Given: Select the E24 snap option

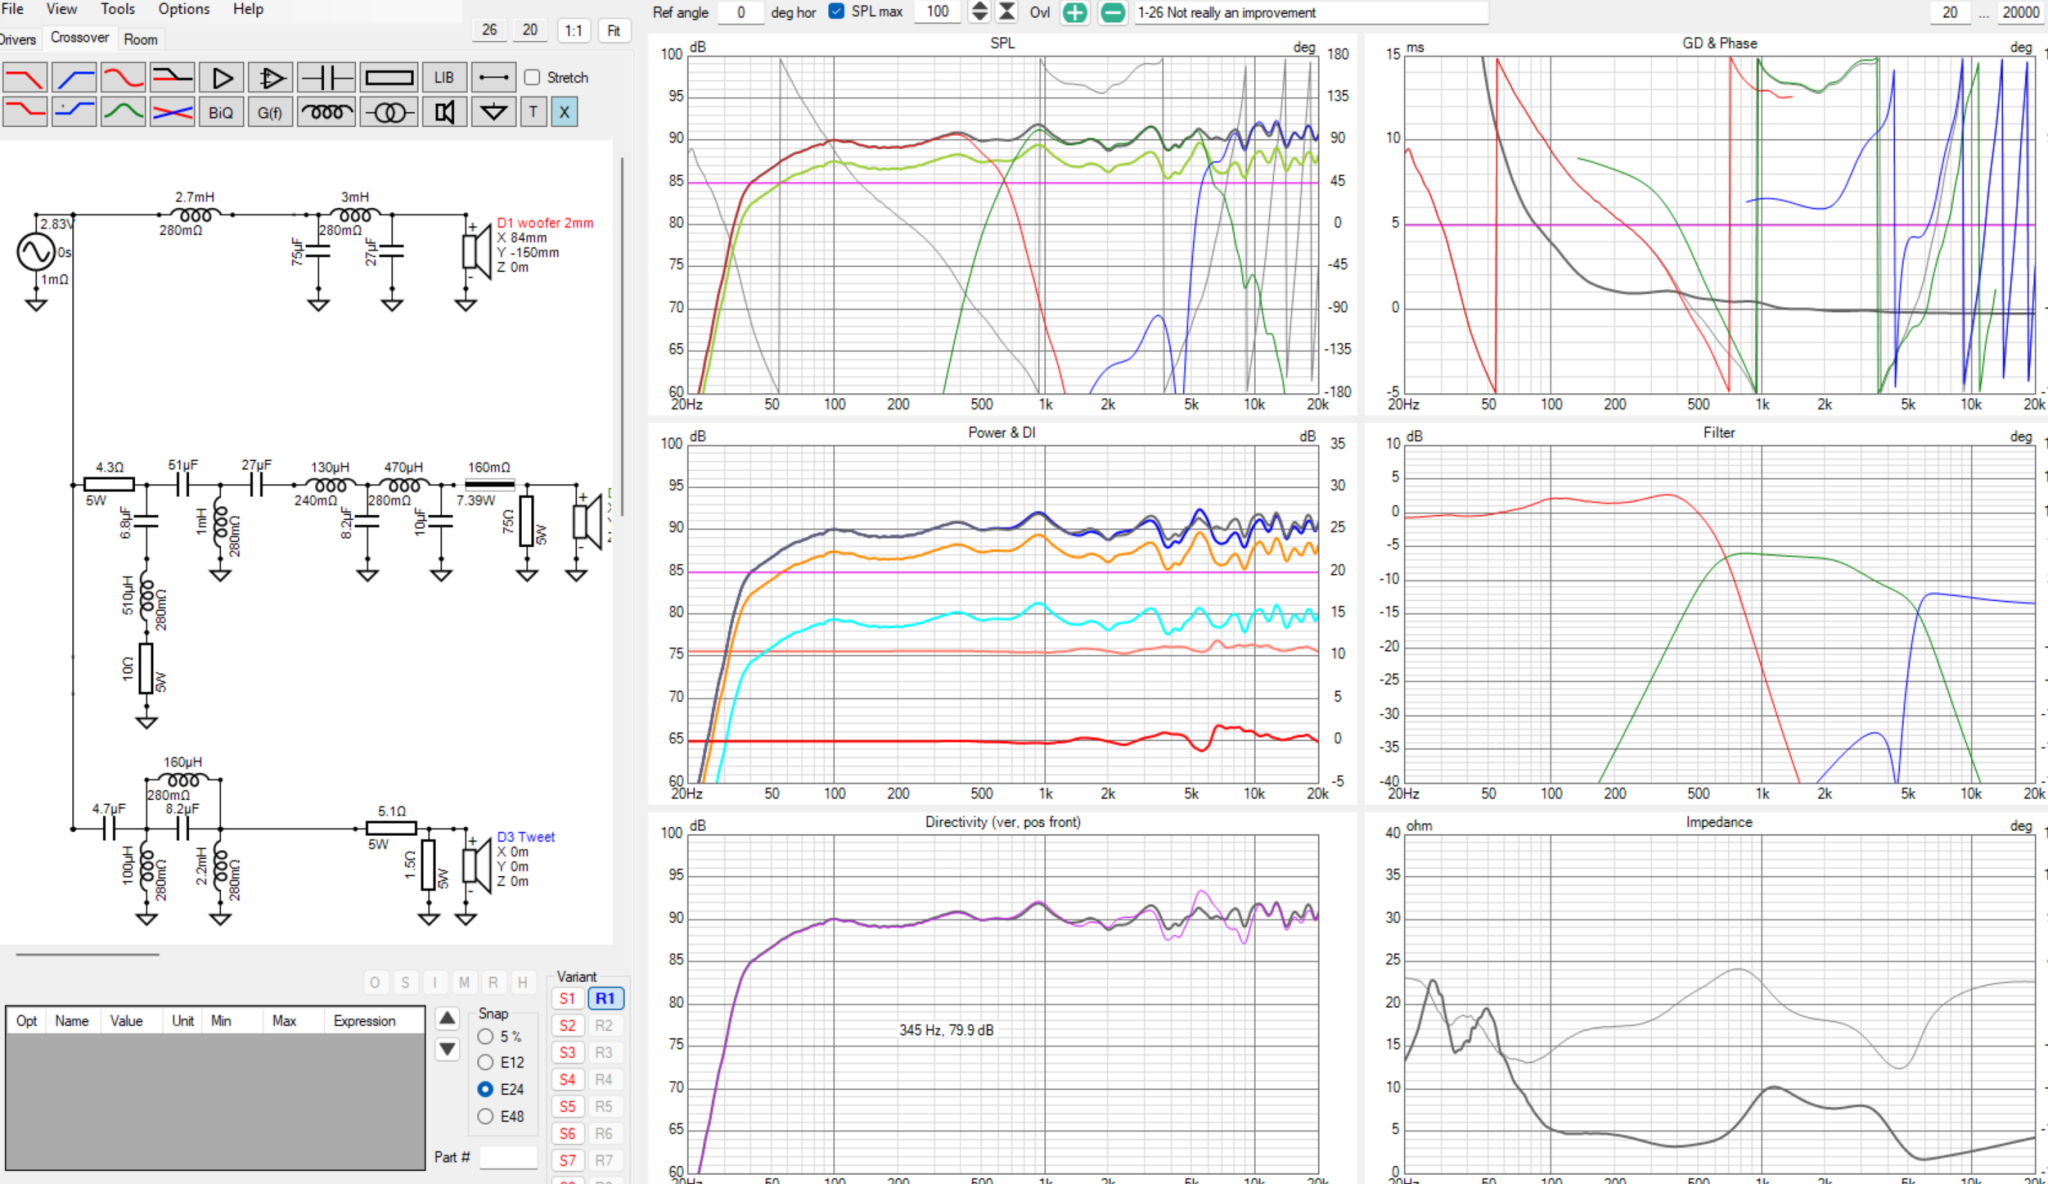Looking at the screenshot, I should 486,1089.
